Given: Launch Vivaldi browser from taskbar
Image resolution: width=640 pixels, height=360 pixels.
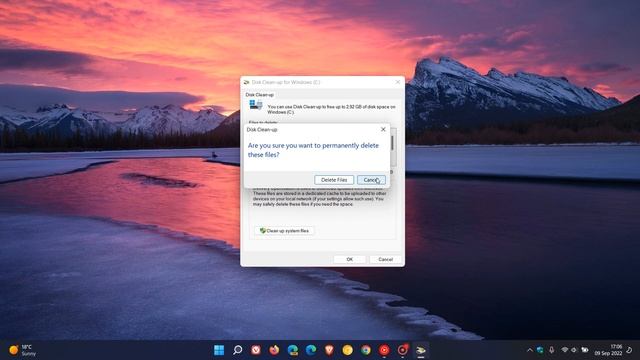Looking at the screenshot, I should (256, 350).
